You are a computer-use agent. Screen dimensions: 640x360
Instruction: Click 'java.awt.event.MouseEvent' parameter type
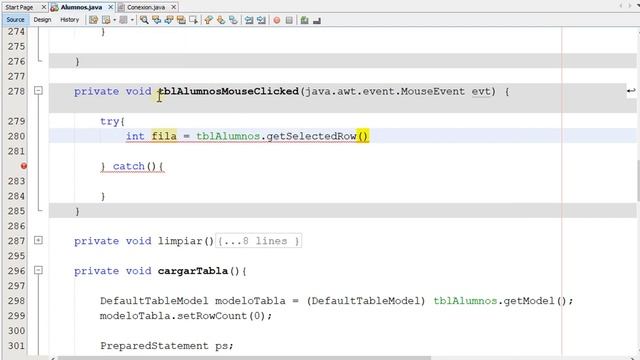pyautogui.click(x=385, y=91)
